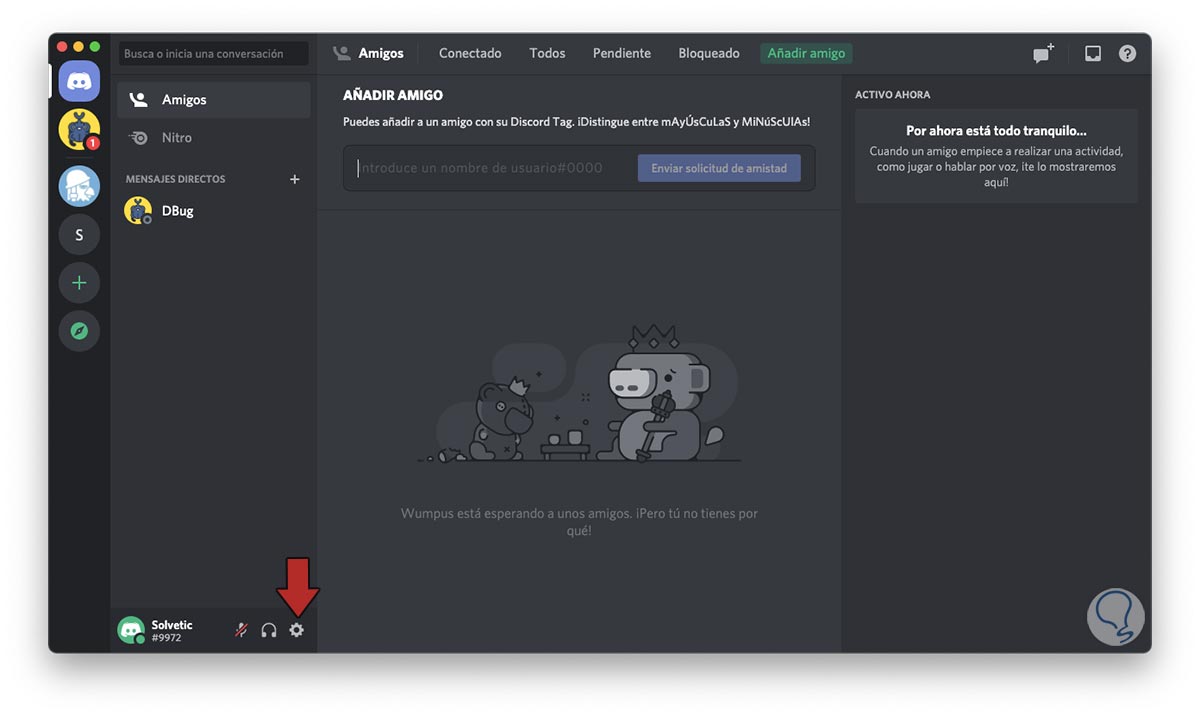Viewport: 1200px width, 717px height.
Task: Create DM plus next to Mensajes Directos
Action: click(x=294, y=179)
